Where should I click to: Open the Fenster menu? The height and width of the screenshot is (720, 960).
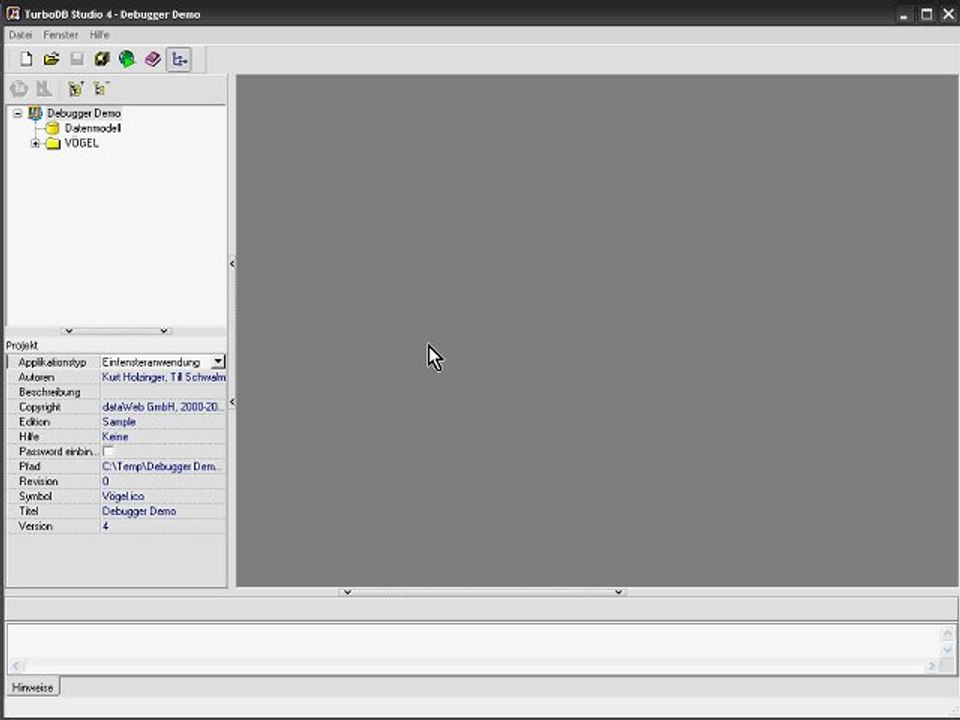(x=61, y=35)
